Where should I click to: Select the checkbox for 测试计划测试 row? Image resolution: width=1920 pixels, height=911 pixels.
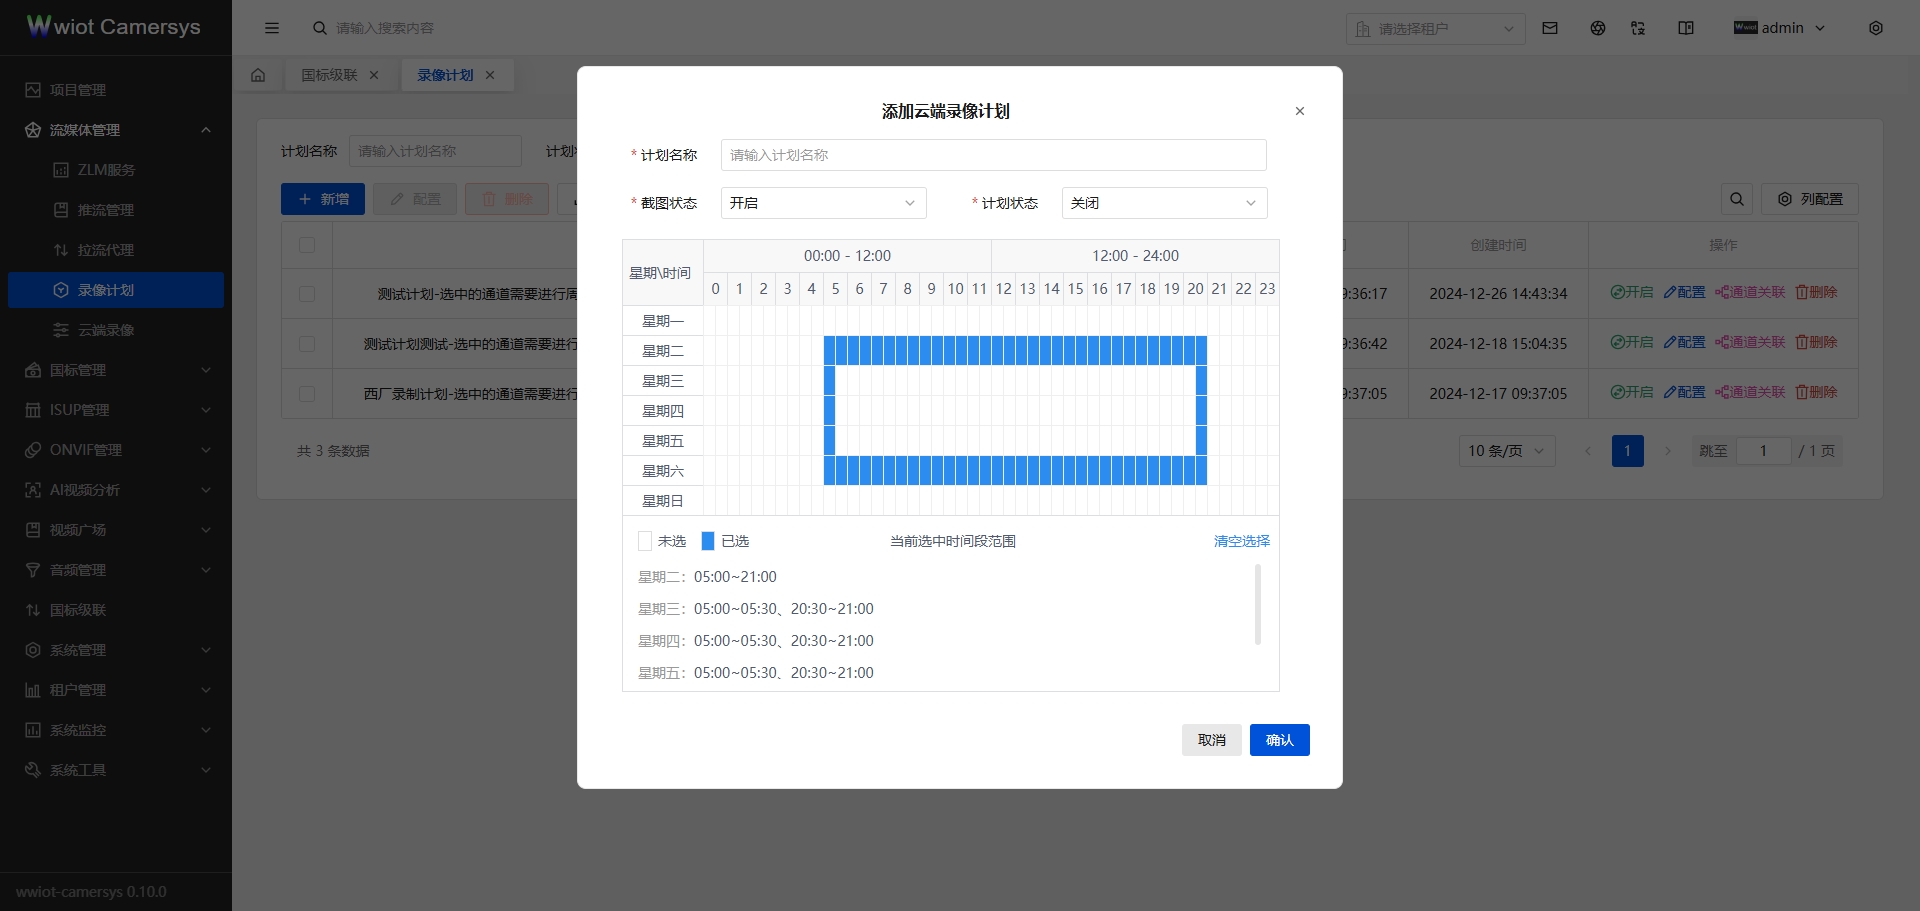coord(306,343)
